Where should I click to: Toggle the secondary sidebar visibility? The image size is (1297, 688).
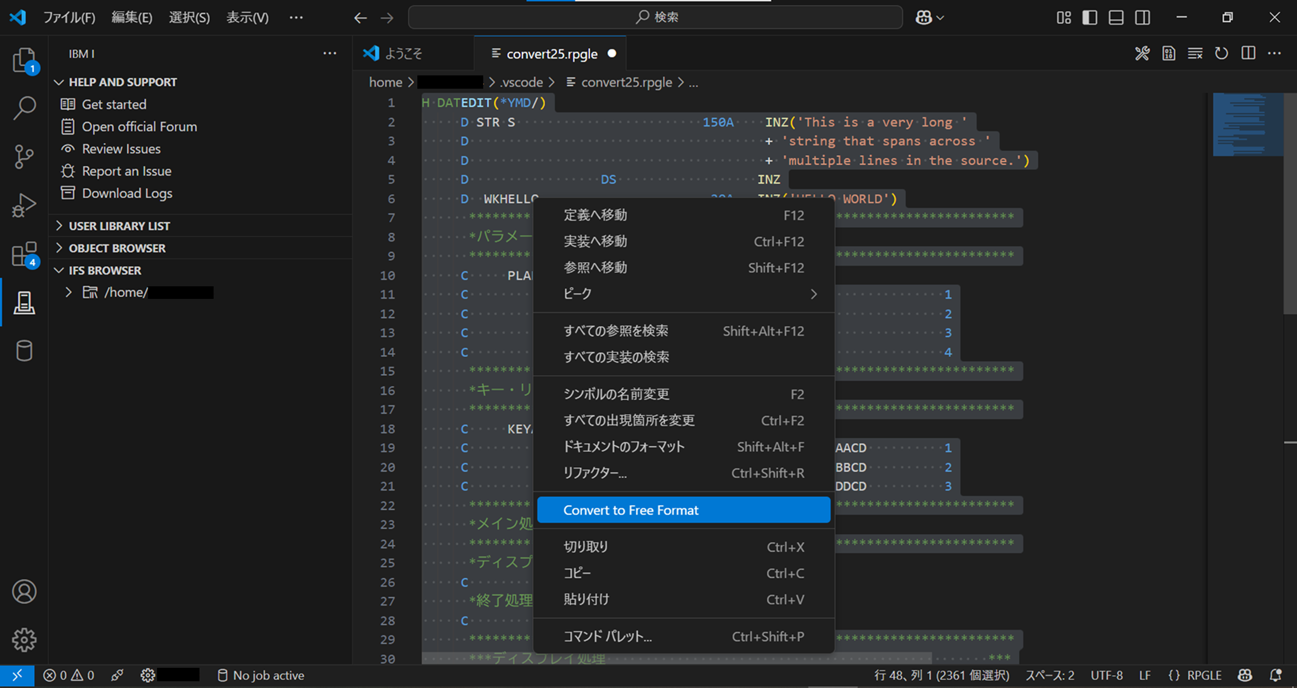coord(1143,17)
